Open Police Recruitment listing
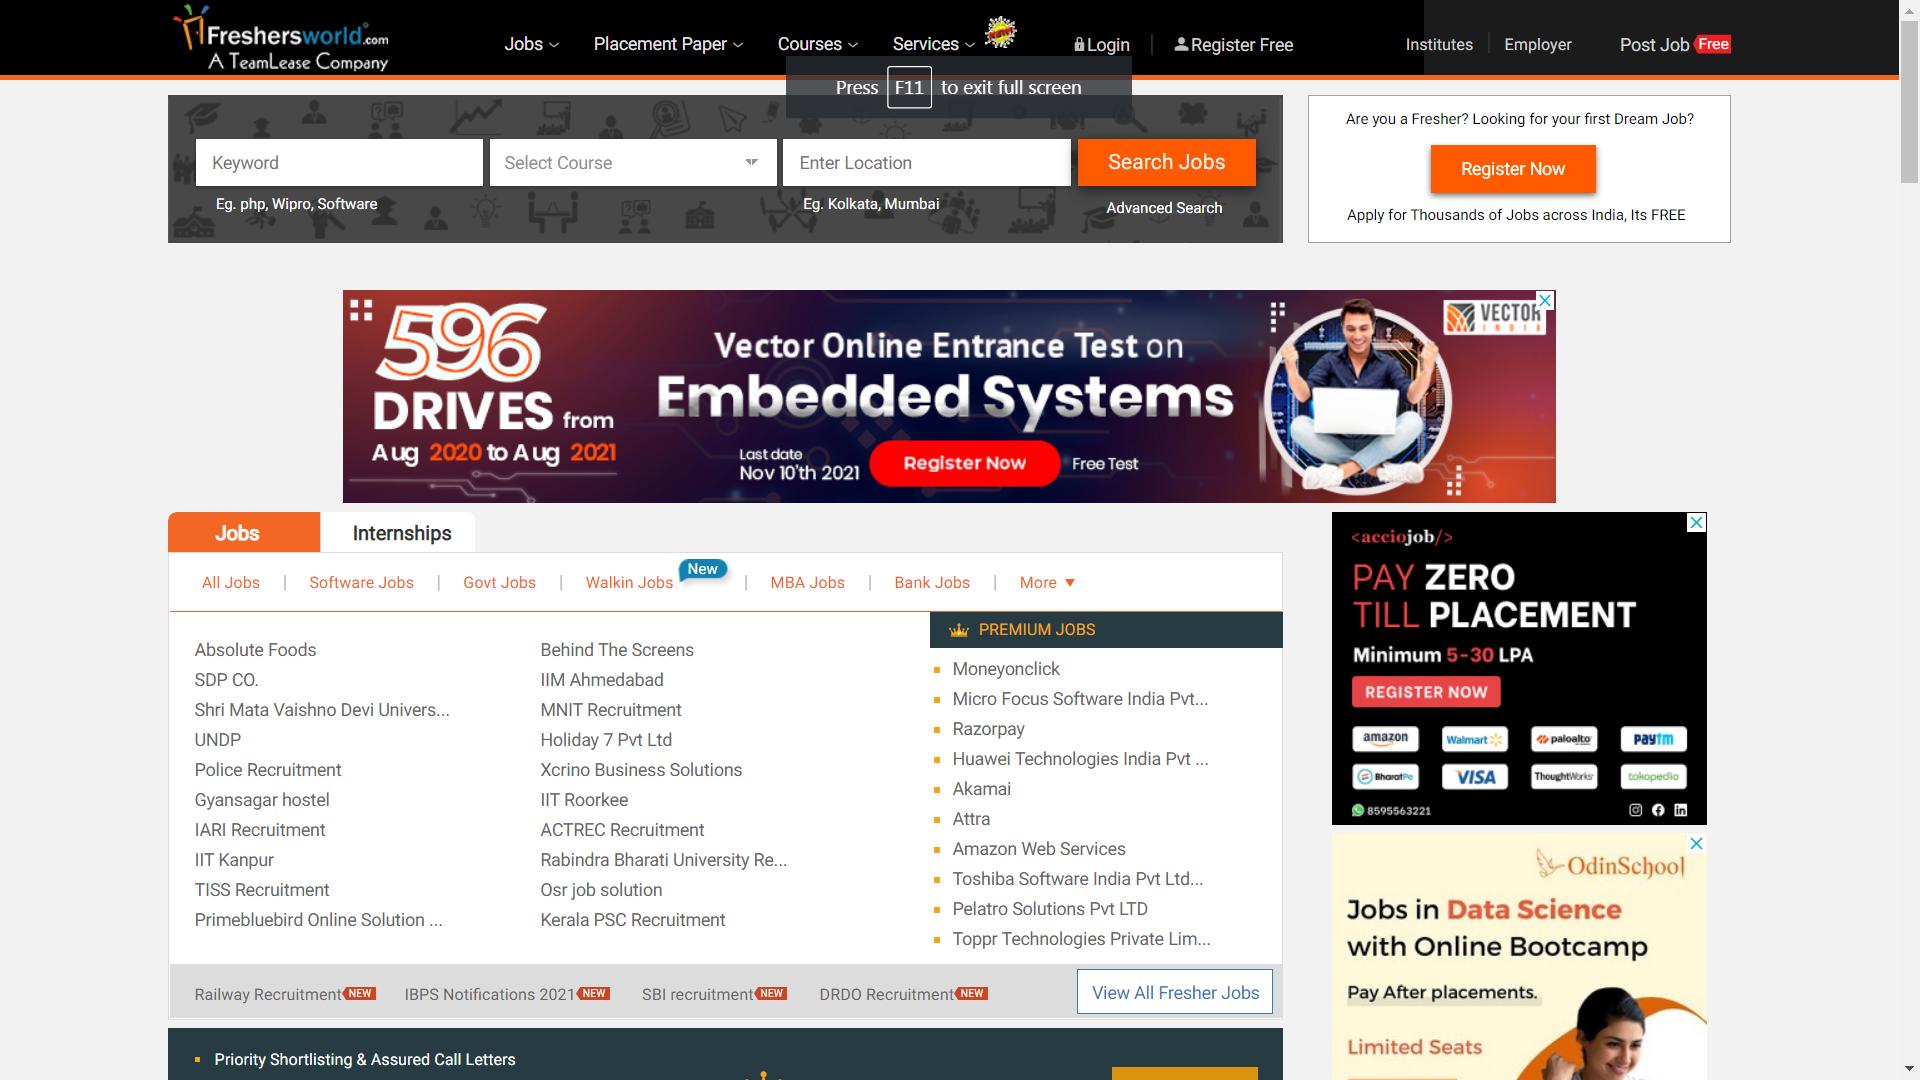The height and width of the screenshot is (1080, 1920). coord(268,770)
